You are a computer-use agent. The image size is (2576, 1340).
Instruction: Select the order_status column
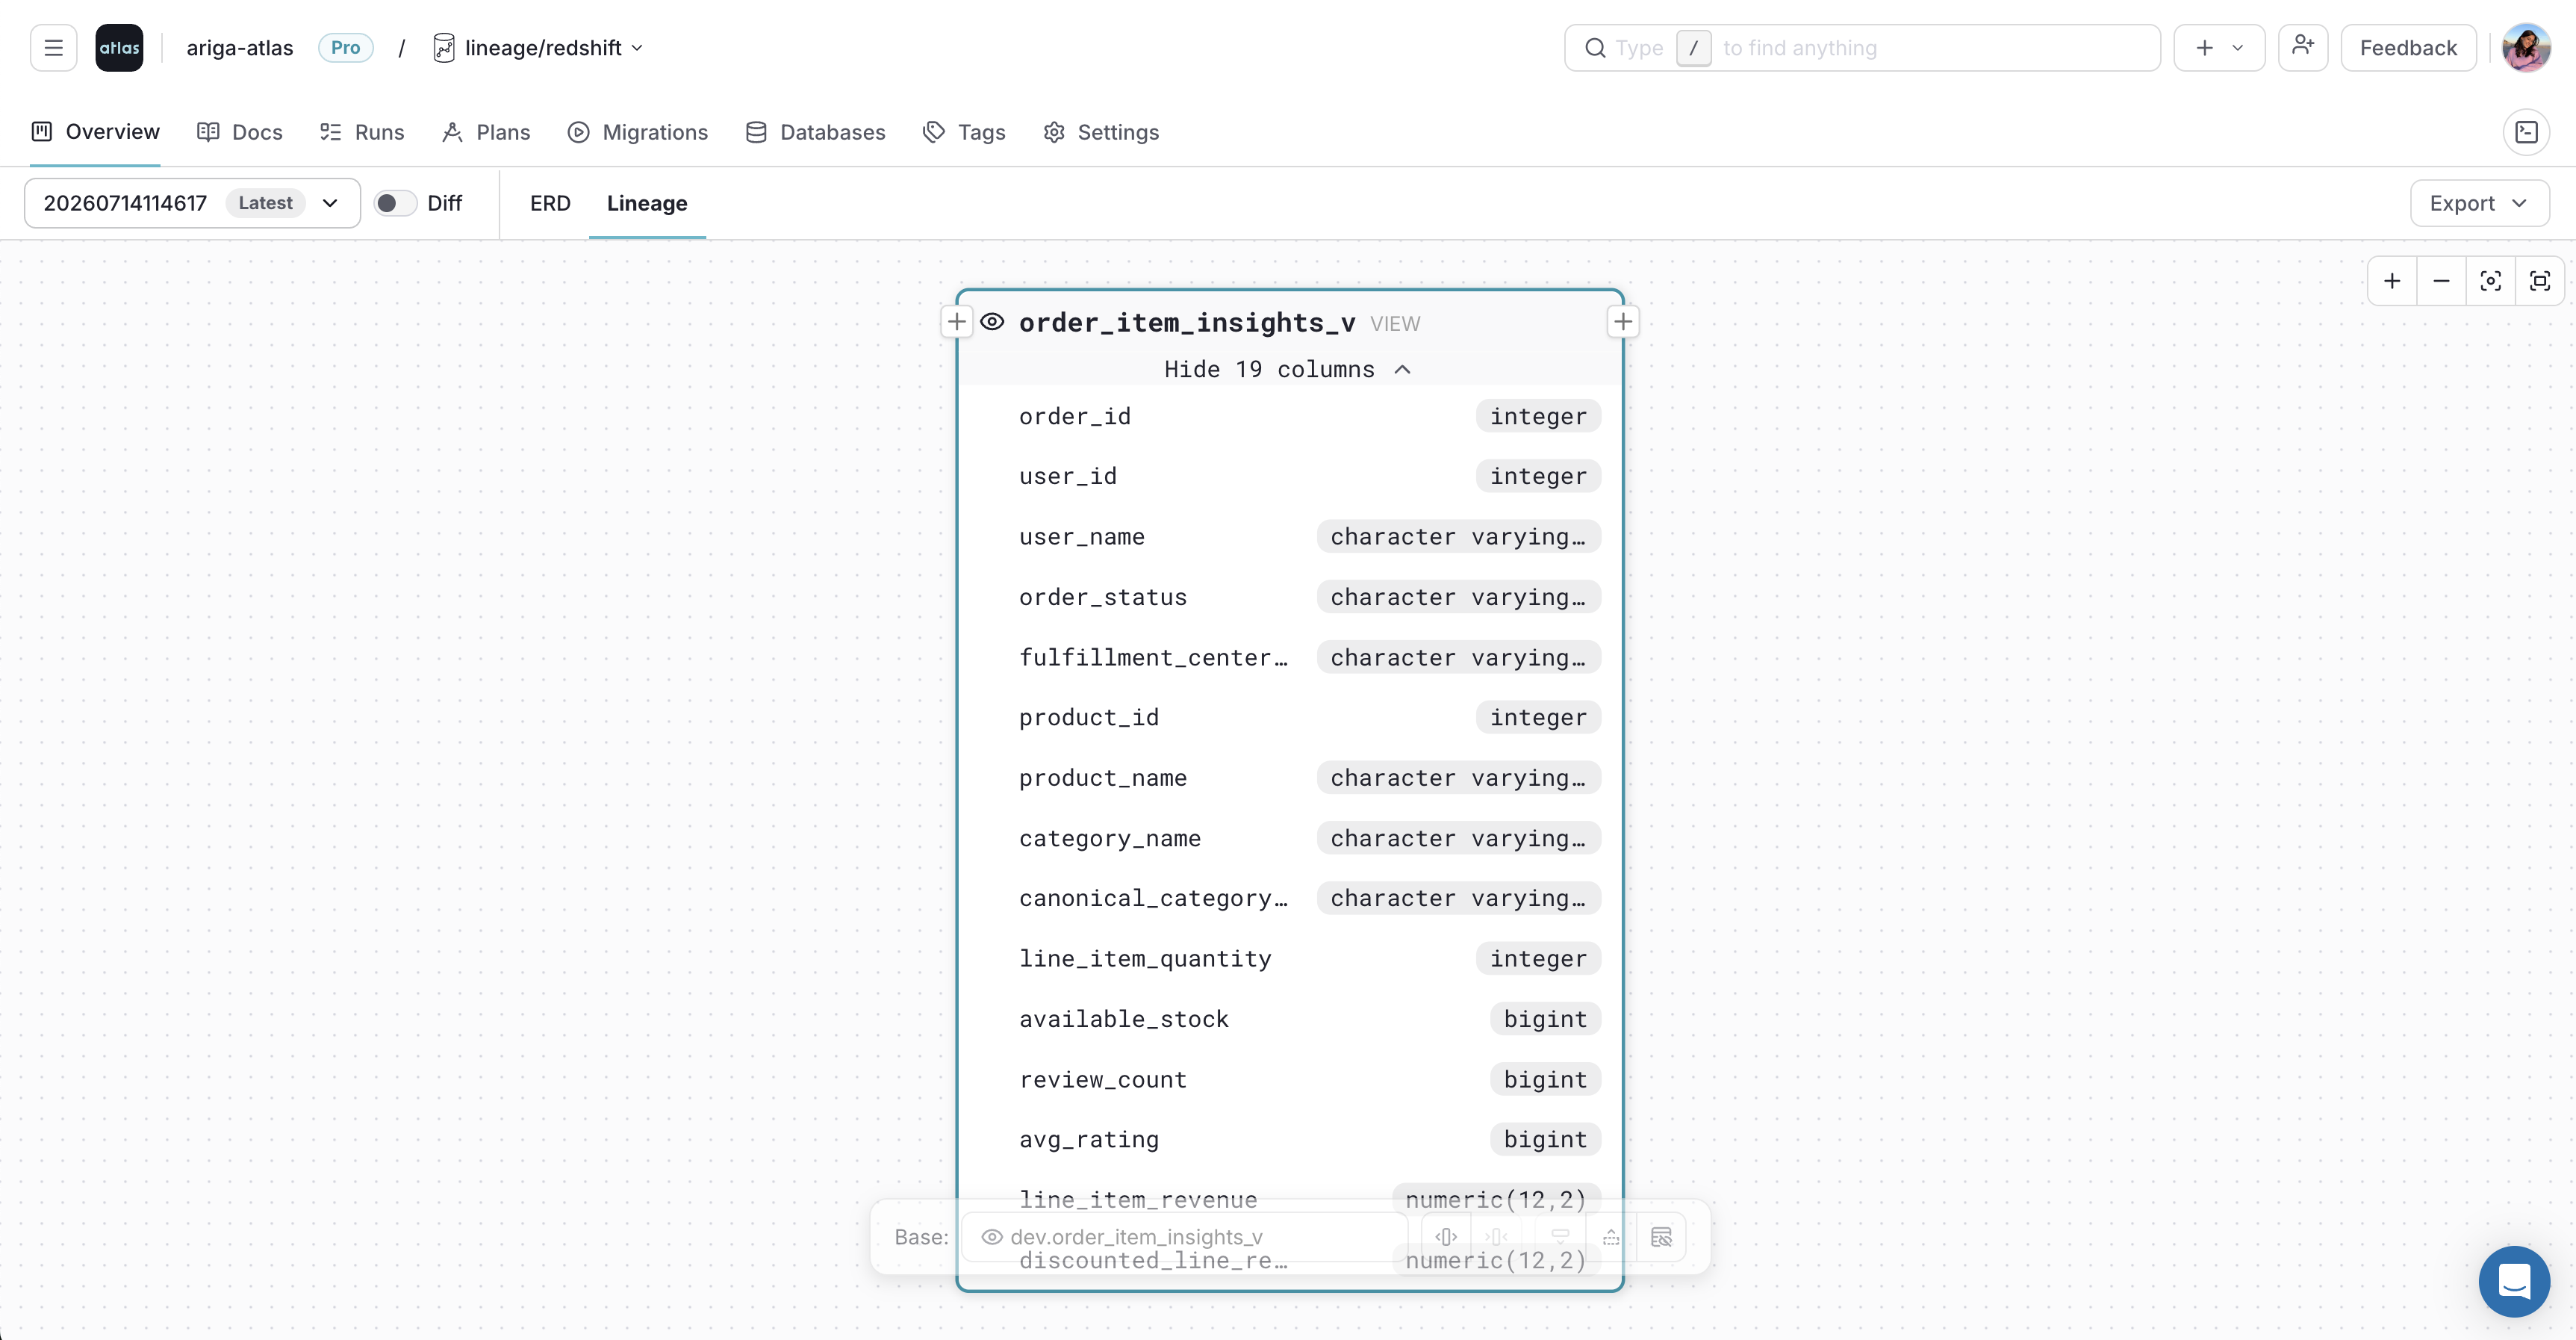coord(1290,597)
